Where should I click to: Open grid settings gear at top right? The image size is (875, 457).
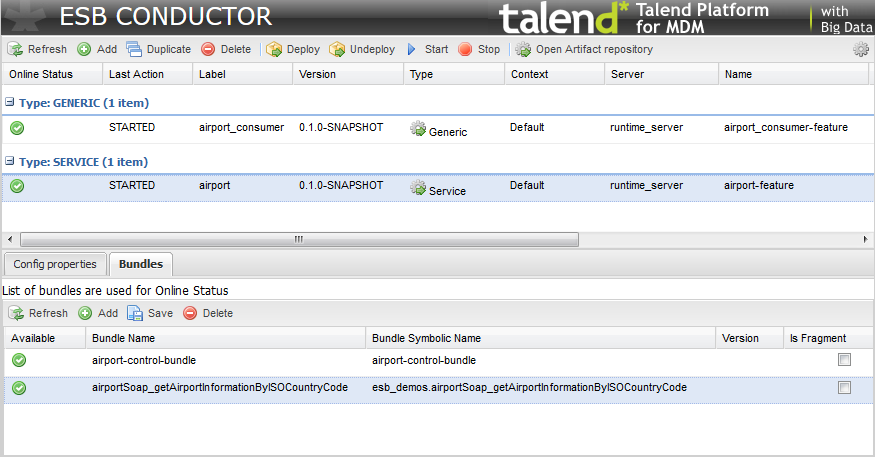(861, 50)
